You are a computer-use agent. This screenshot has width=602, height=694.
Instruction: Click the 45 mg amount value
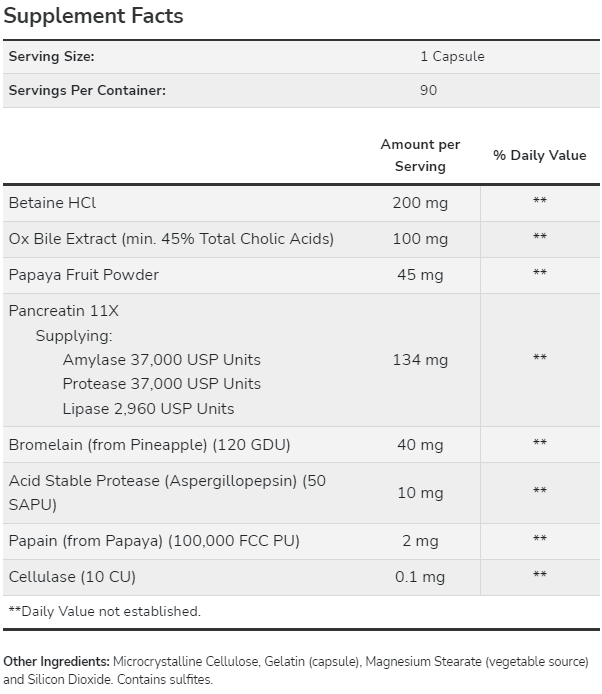click(420, 275)
